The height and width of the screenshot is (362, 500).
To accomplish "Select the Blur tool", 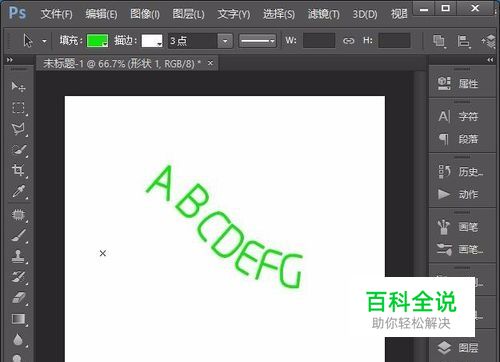I will tap(18, 339).
